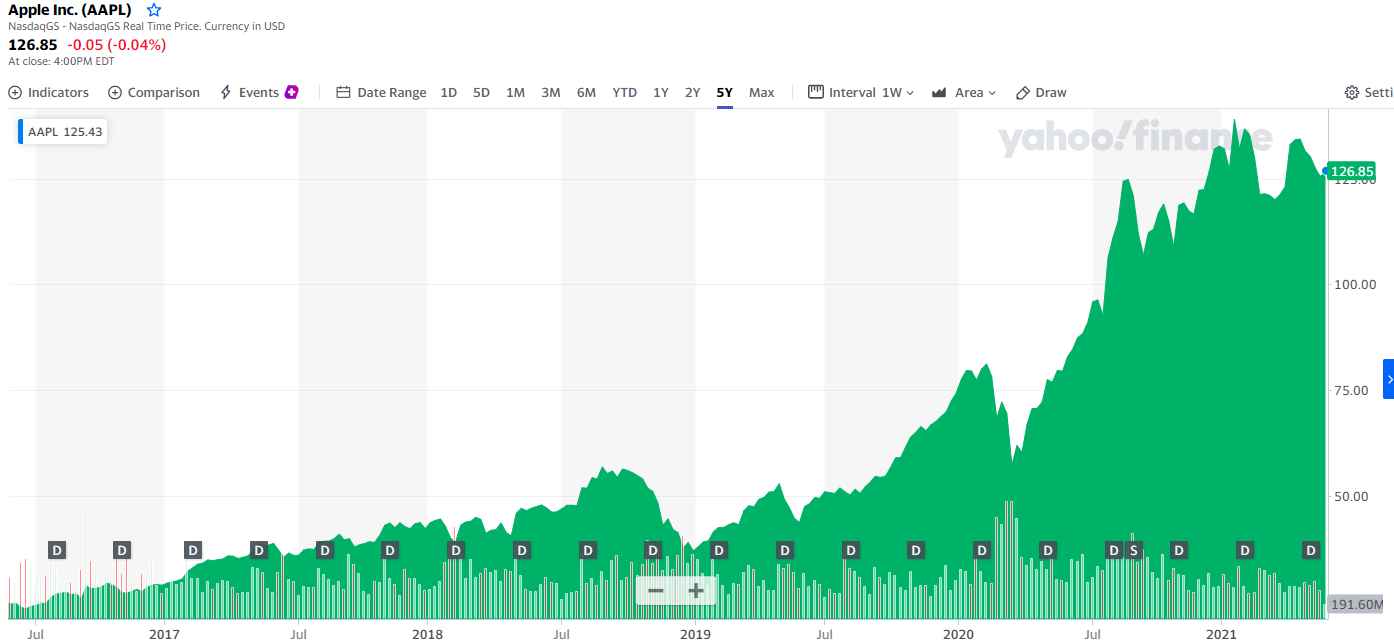The height and width of the screenshot is (644, 1394).
Task: Add AAPL to watchlist via star icon
Action: [x=154, y=10]
